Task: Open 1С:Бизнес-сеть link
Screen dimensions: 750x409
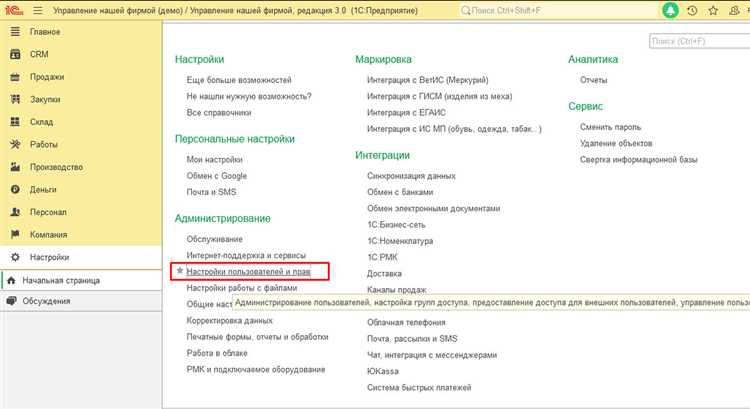Action: click(396, 224)
